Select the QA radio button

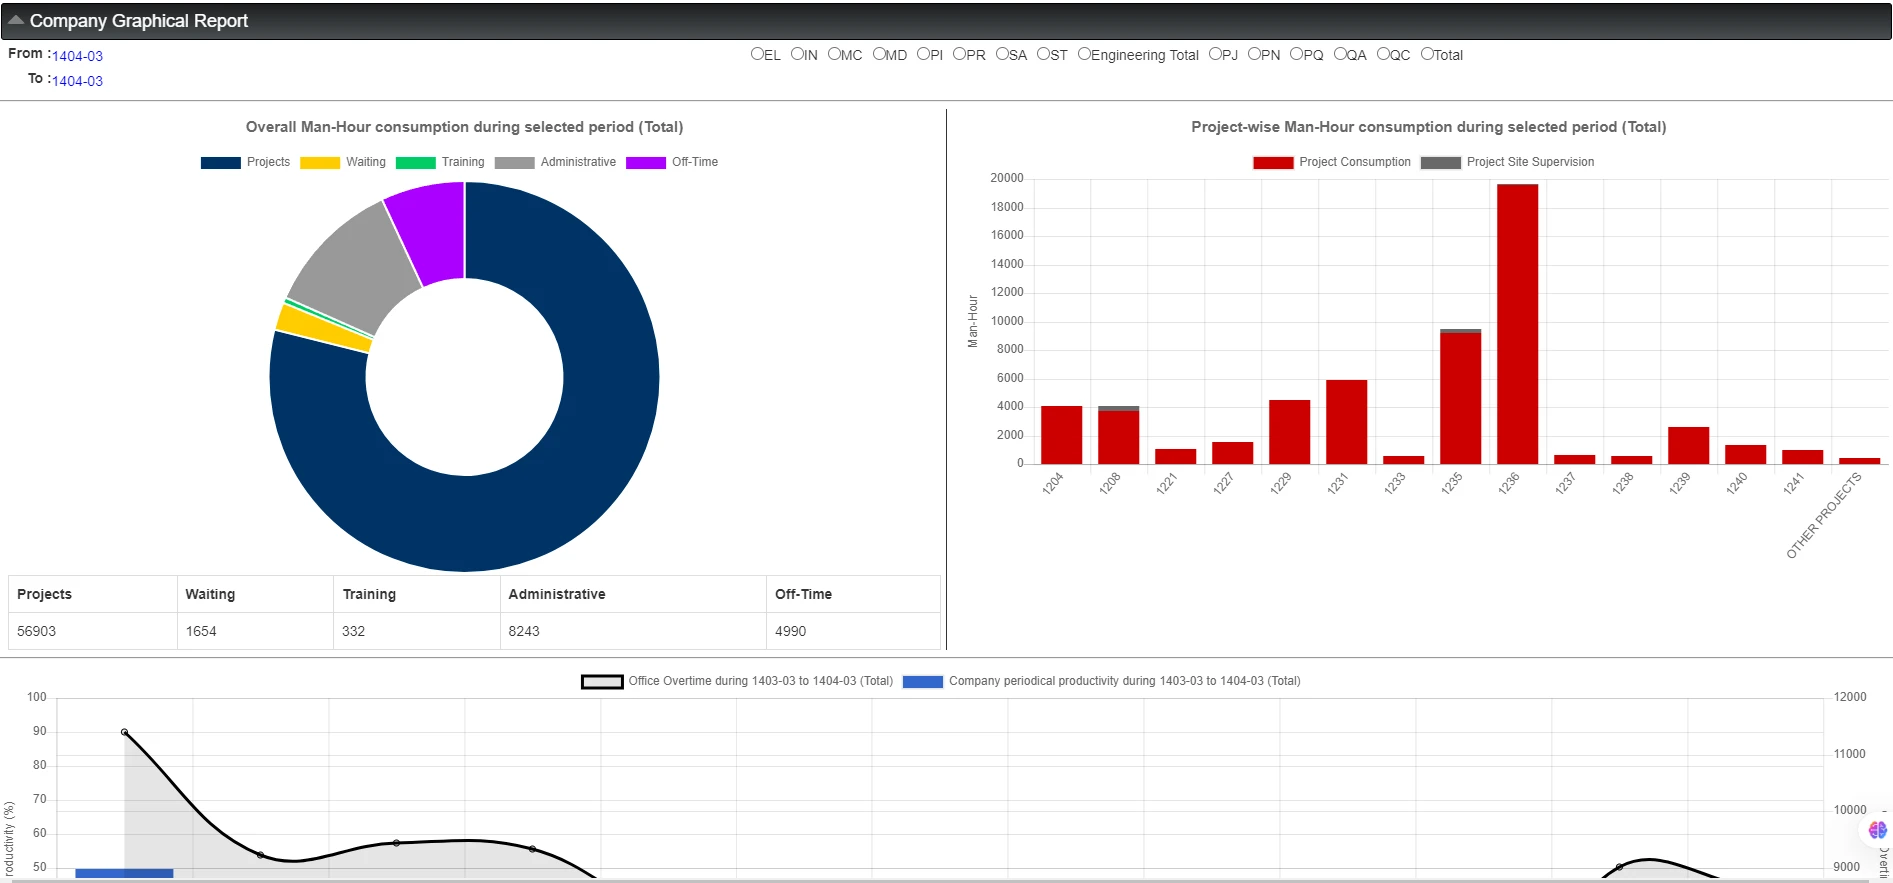point(1340,54)
